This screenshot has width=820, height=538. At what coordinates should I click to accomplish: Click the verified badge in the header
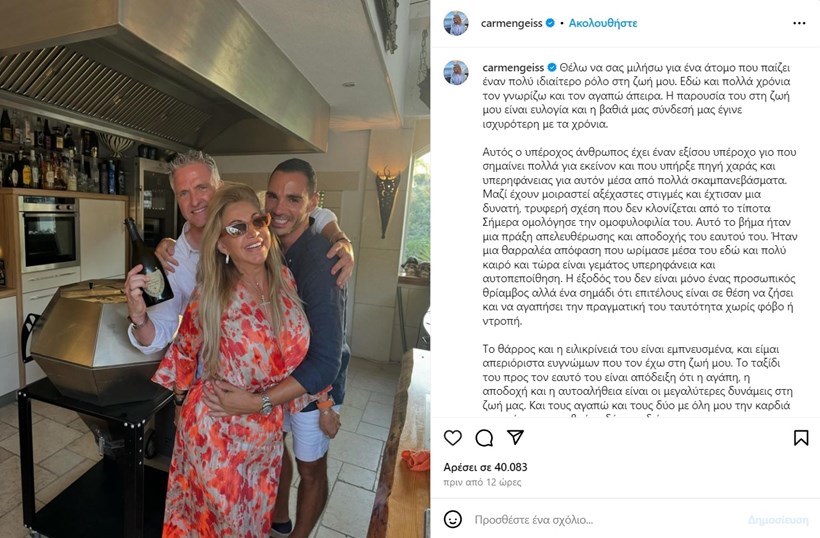[x=550, y=23]
